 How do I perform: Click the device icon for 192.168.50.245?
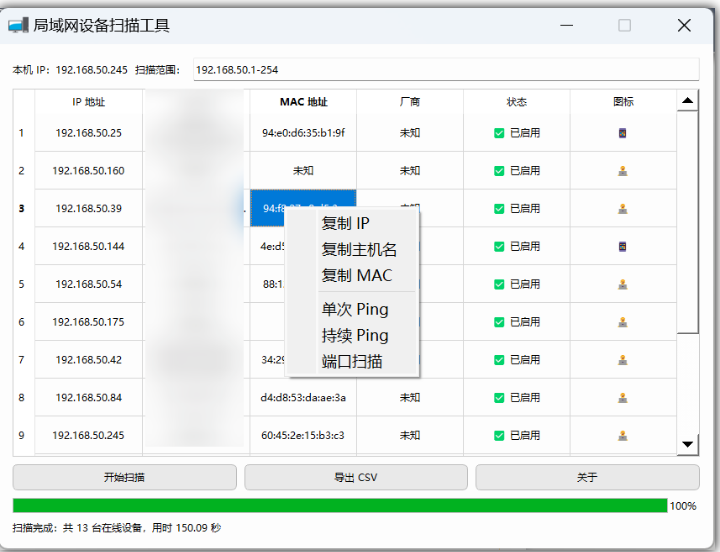tap(623, 436)
